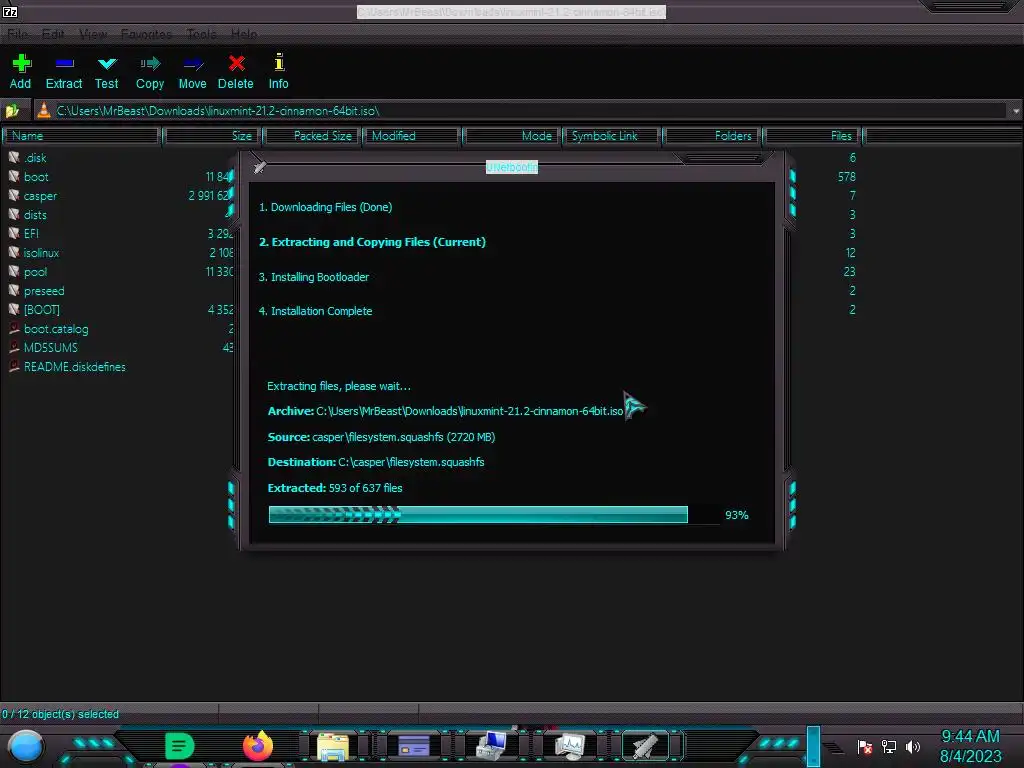Select the [BOOT] folder row
The width and height of the screenshot is (1024, 768).
coord(34,309)
